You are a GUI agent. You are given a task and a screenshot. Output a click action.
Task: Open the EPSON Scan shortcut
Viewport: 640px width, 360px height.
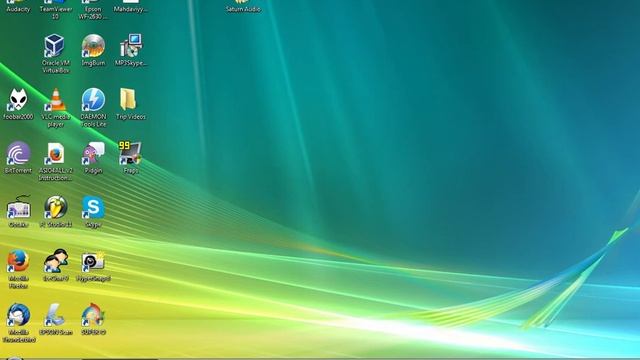click(x=55, y=315)
